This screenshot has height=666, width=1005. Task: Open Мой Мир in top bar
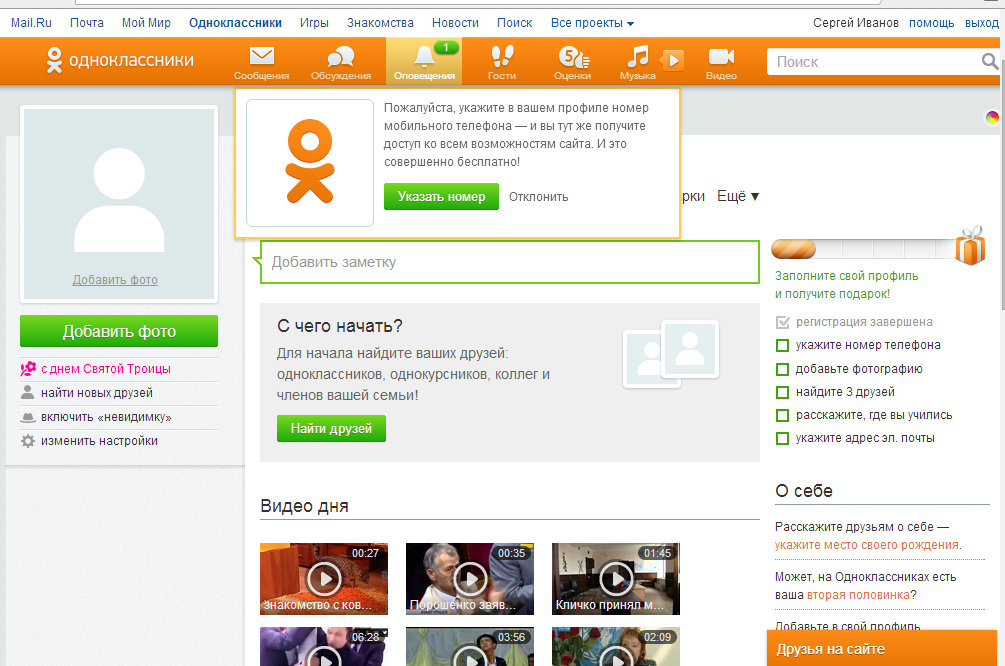pos(146,23)
